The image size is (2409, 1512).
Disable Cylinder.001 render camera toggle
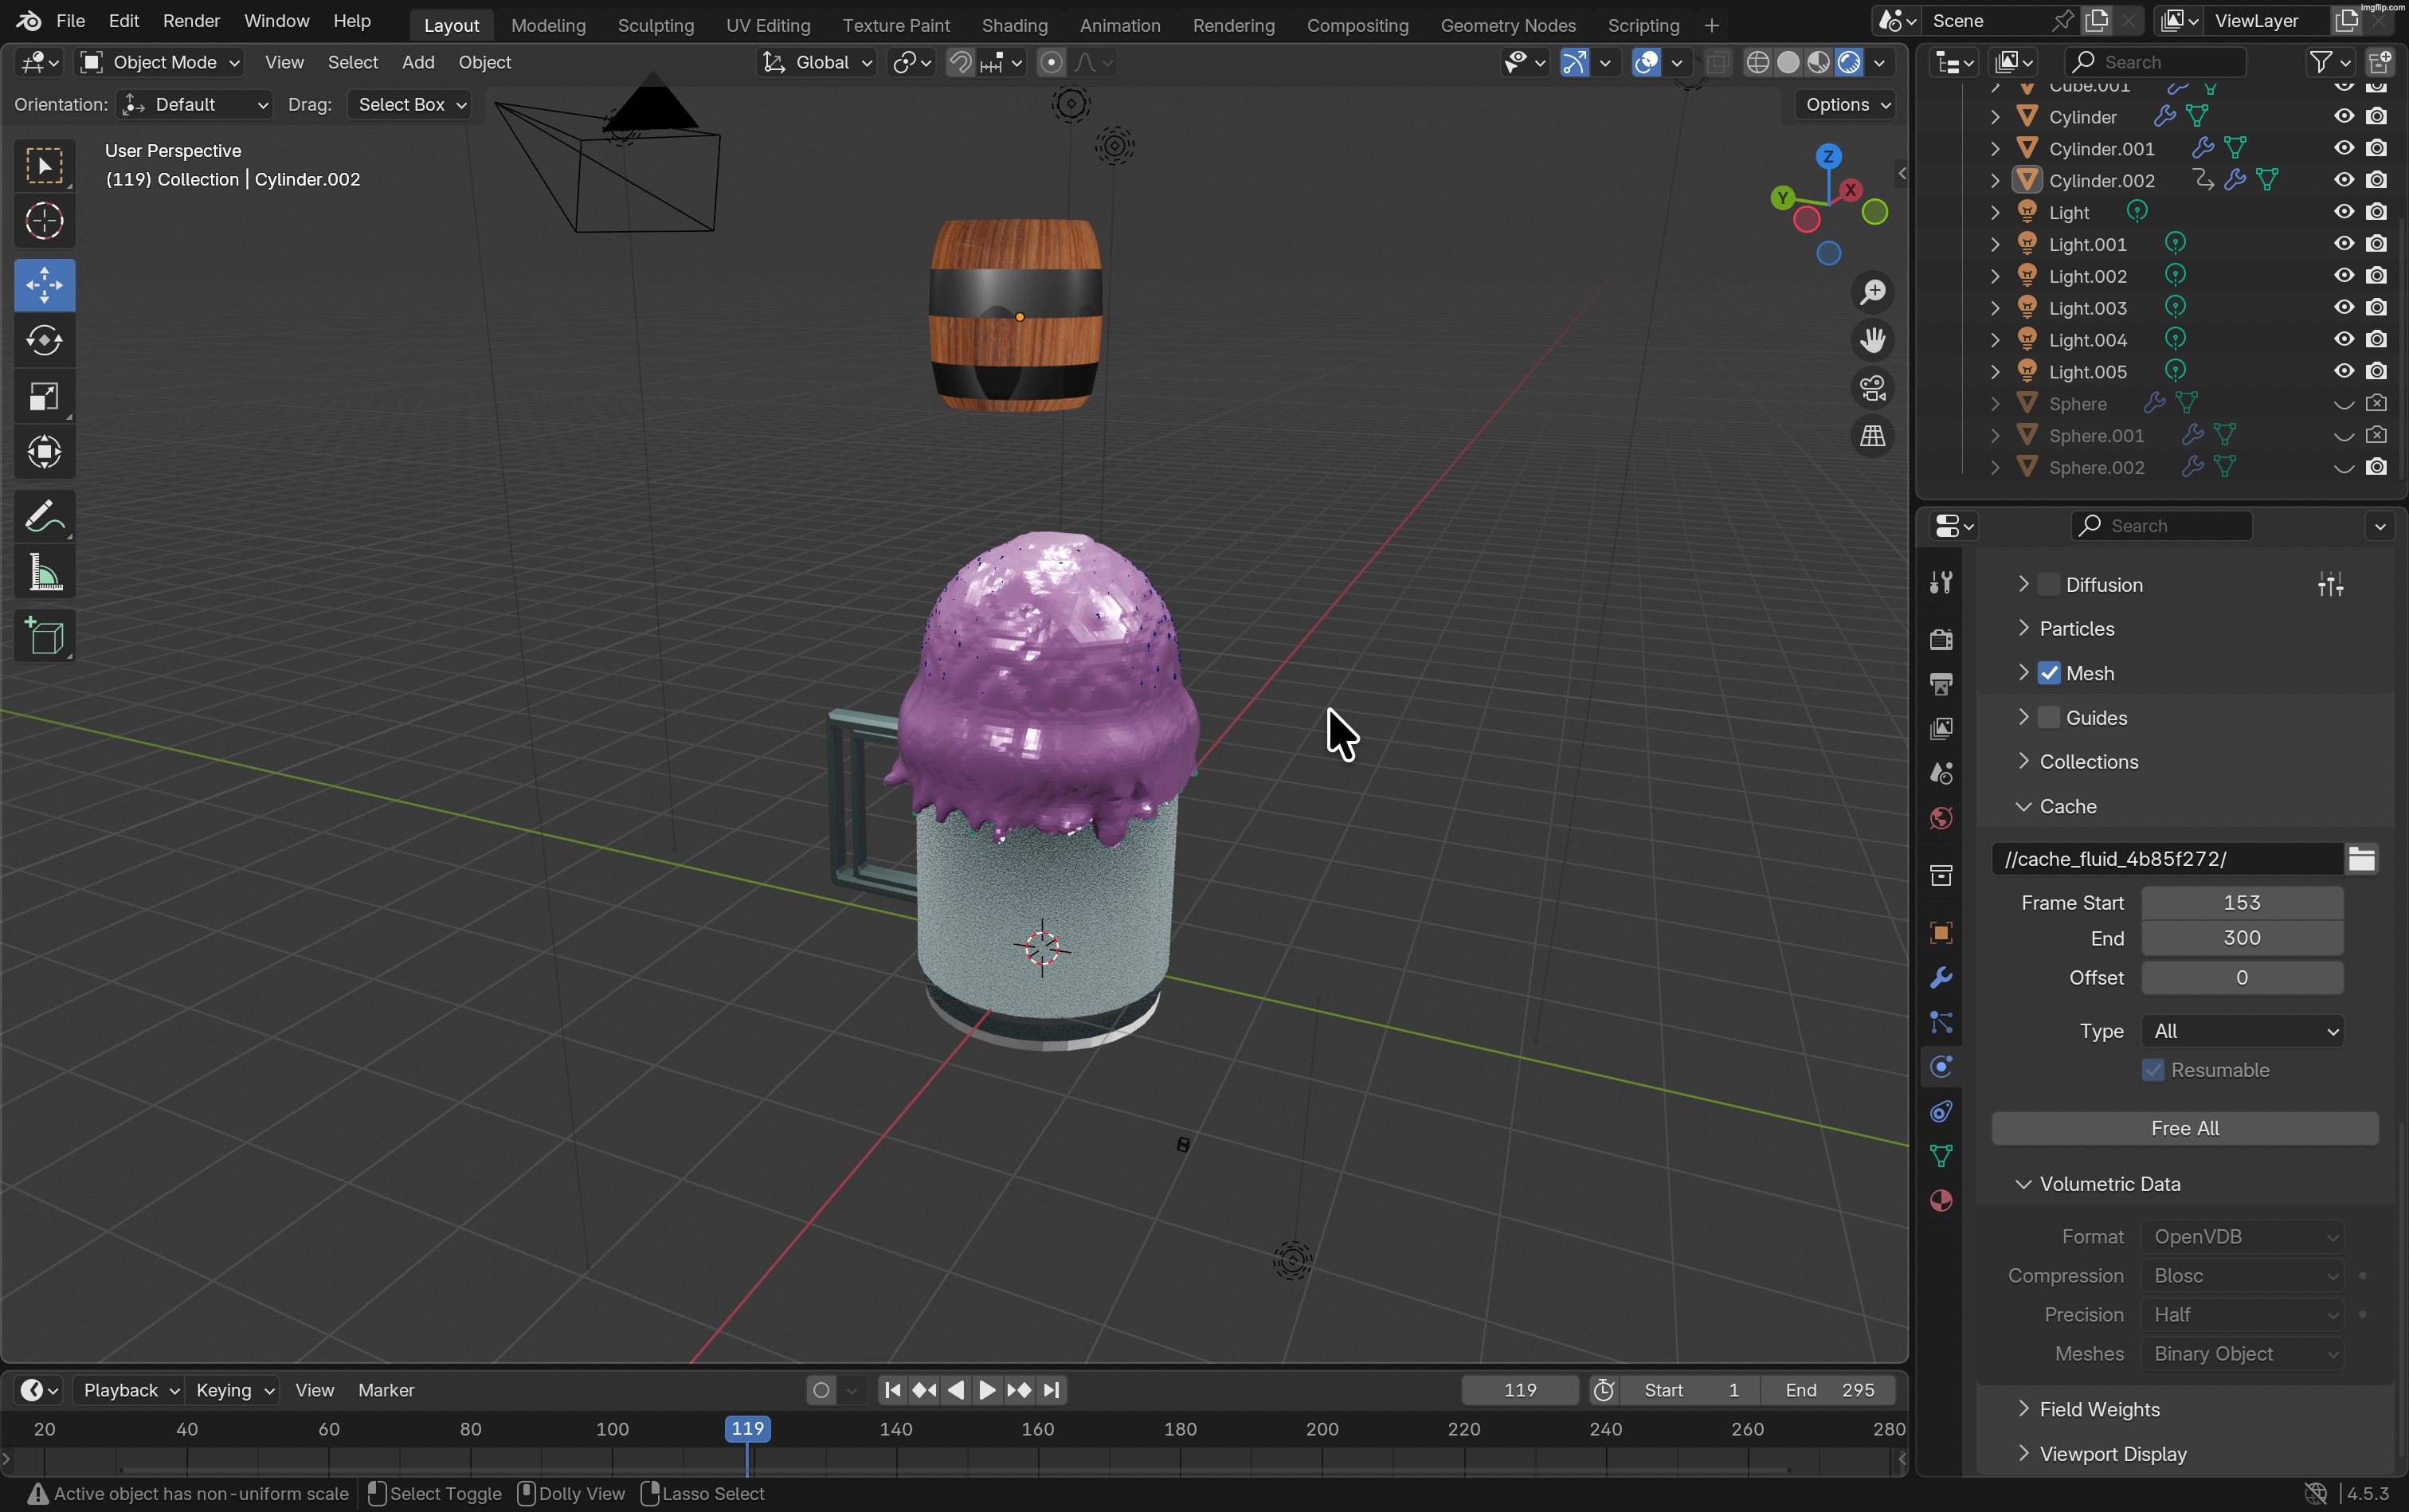point(2377,148)
